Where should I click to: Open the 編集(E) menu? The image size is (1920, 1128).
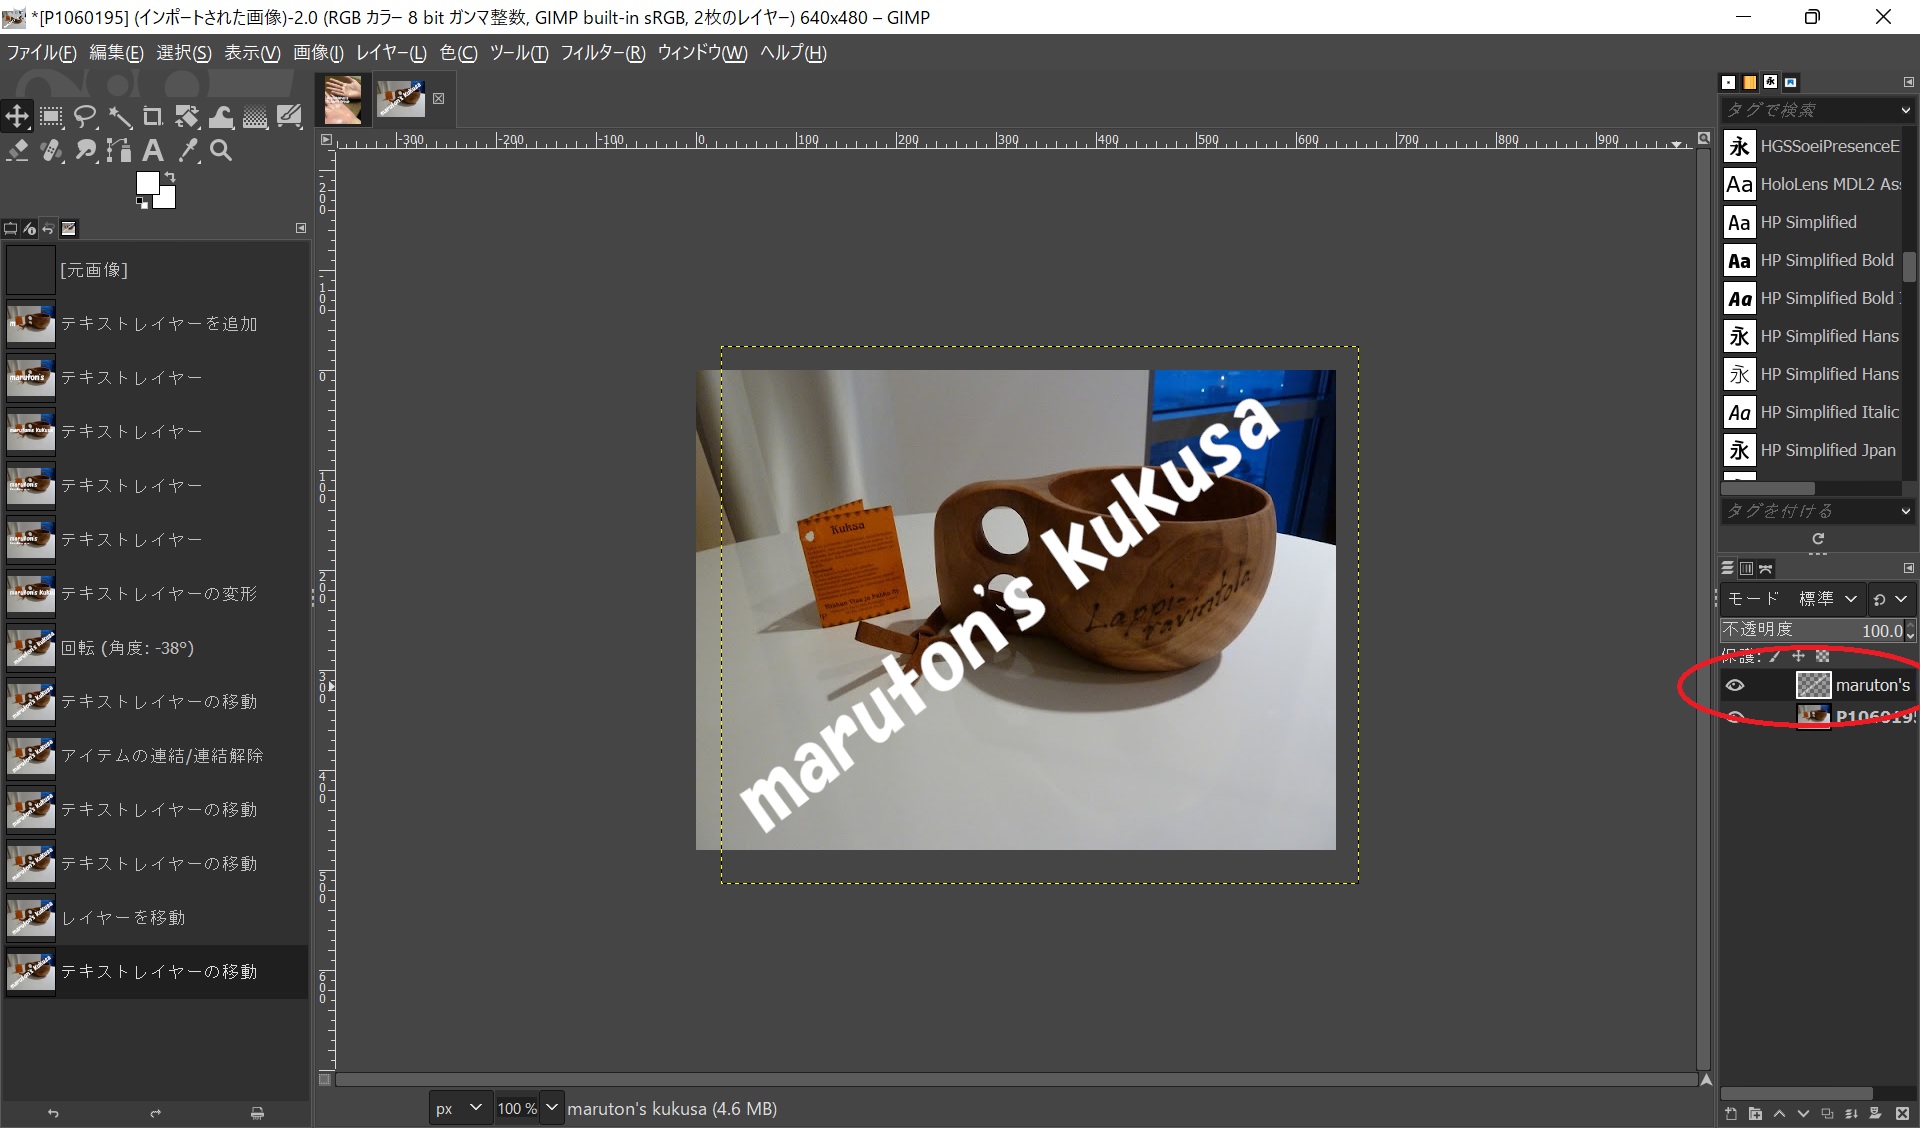(116, 53)
